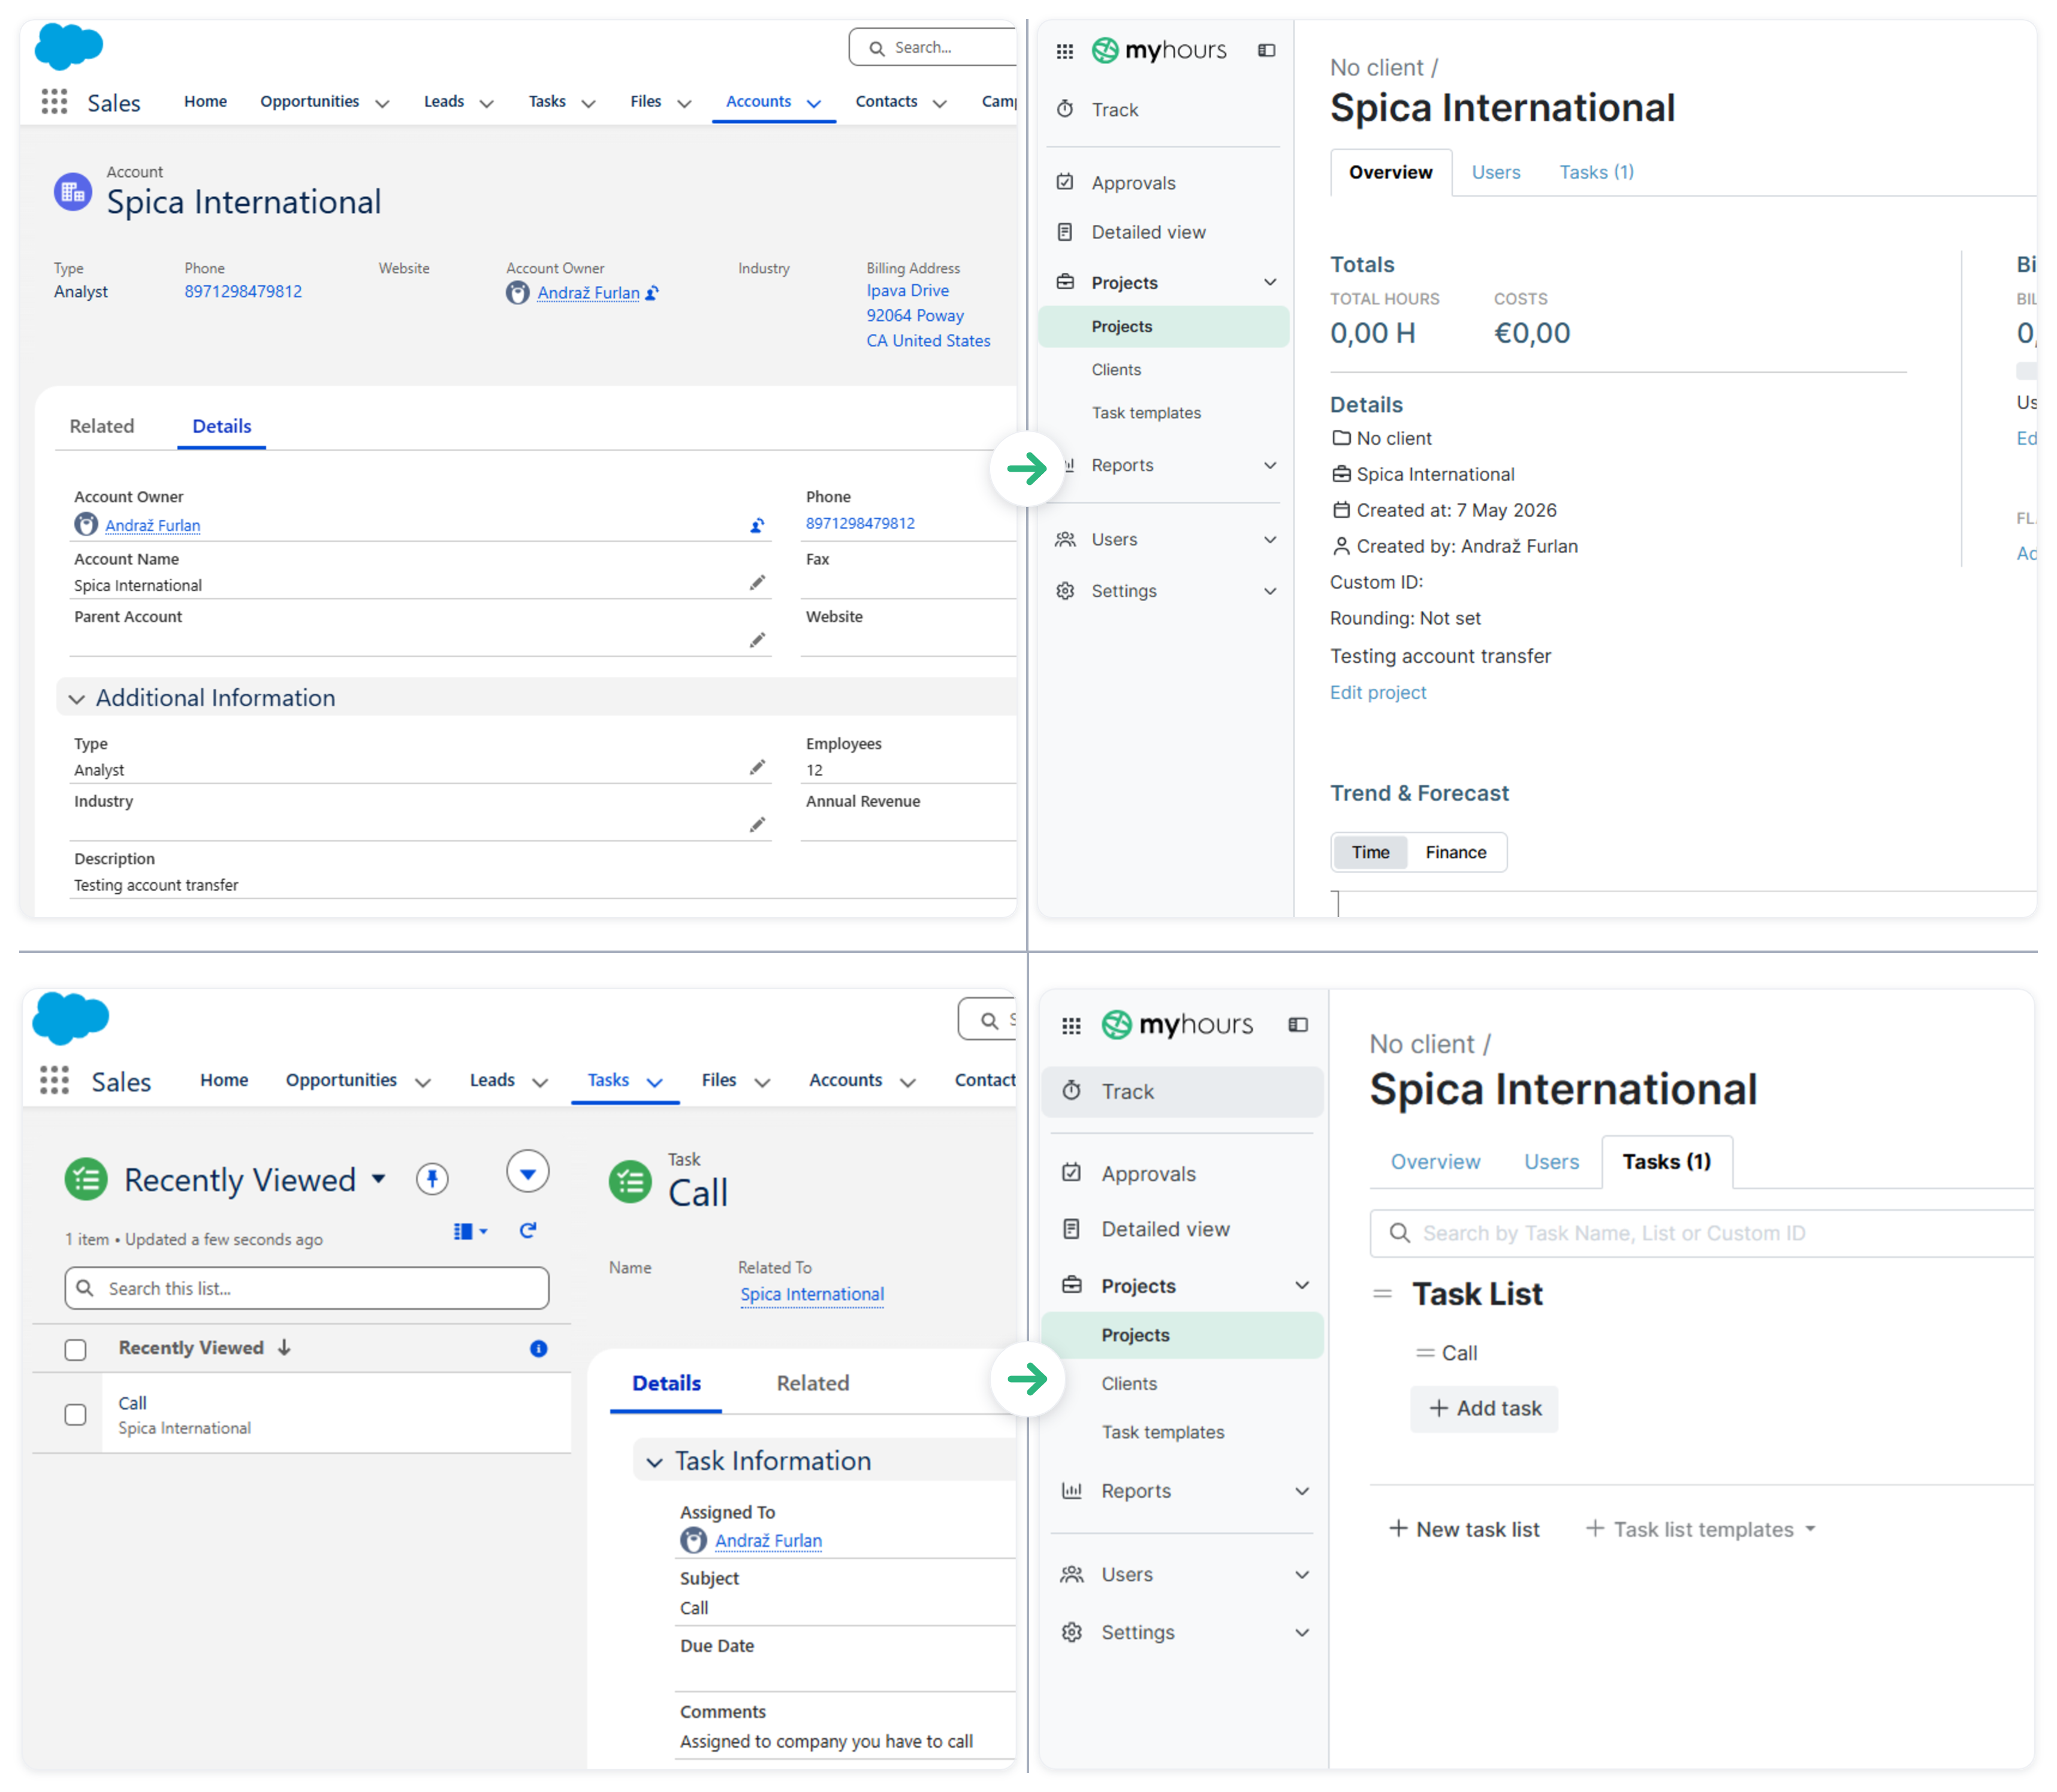The height and width of the screenshot is (1792, 2057).
Task: Click the Add task button
Action: click(1484, 1409)
